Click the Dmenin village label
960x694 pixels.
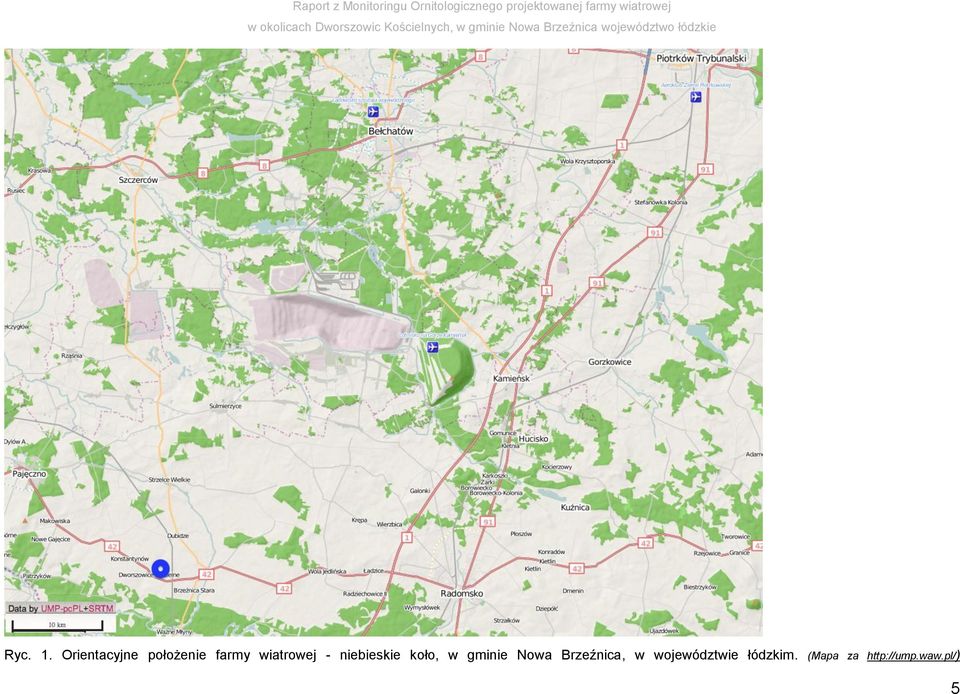(x=573, y=591)
